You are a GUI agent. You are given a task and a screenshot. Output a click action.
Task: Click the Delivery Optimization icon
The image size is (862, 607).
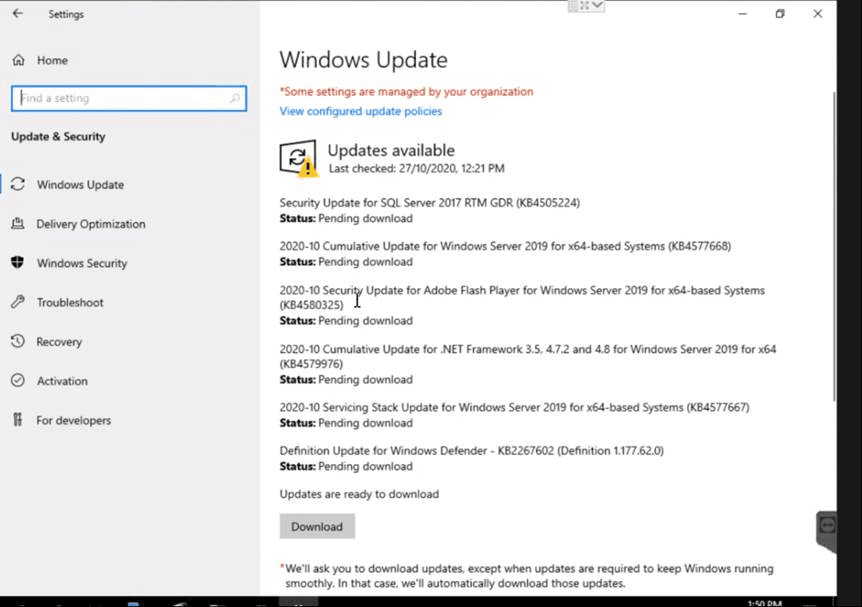pos(18,223)
